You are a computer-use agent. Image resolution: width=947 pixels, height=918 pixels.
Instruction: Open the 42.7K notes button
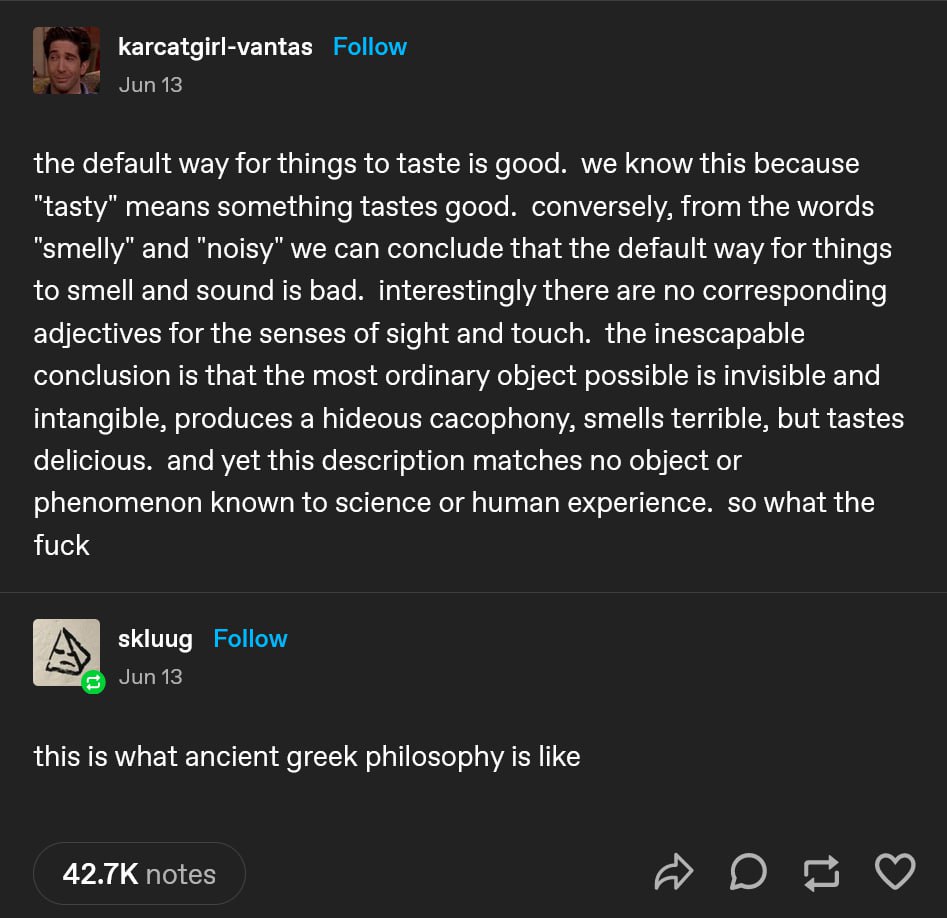pyautogui.click(x=139, y=874)
